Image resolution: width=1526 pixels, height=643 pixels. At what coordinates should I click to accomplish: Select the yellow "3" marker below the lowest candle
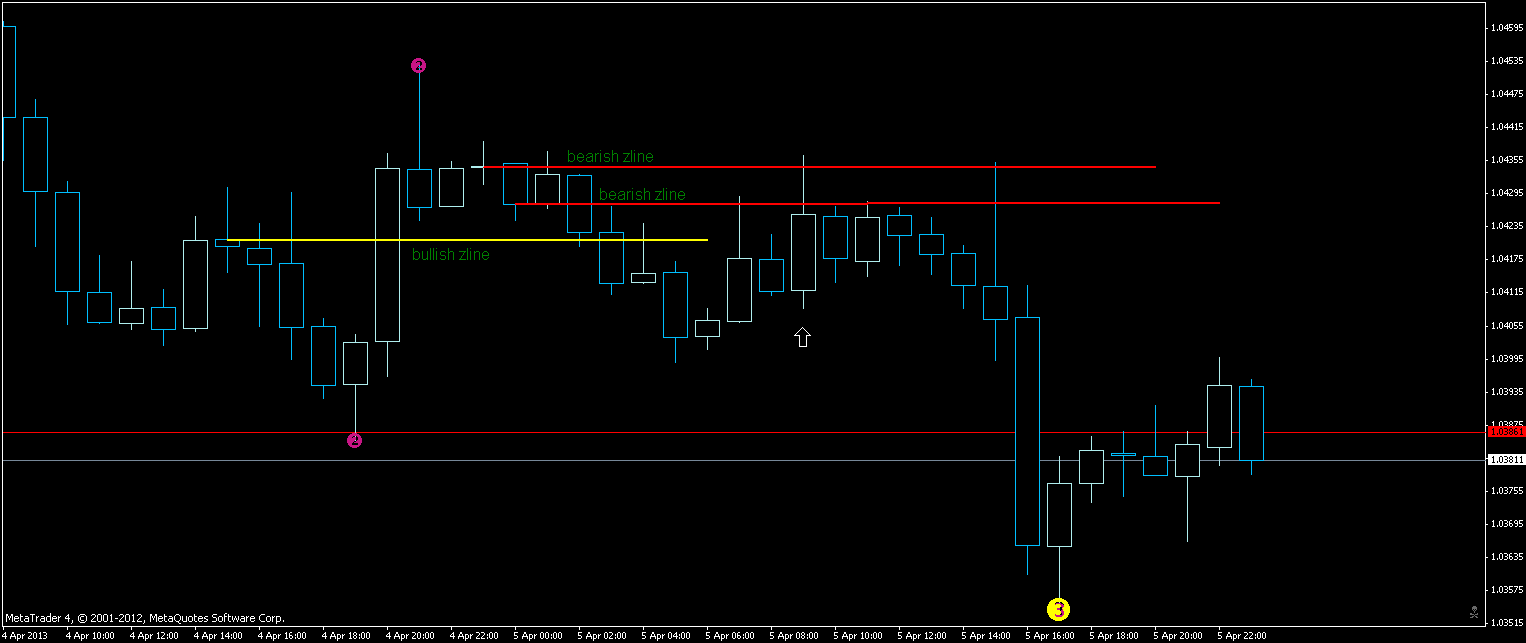(x=1057, y=607)
